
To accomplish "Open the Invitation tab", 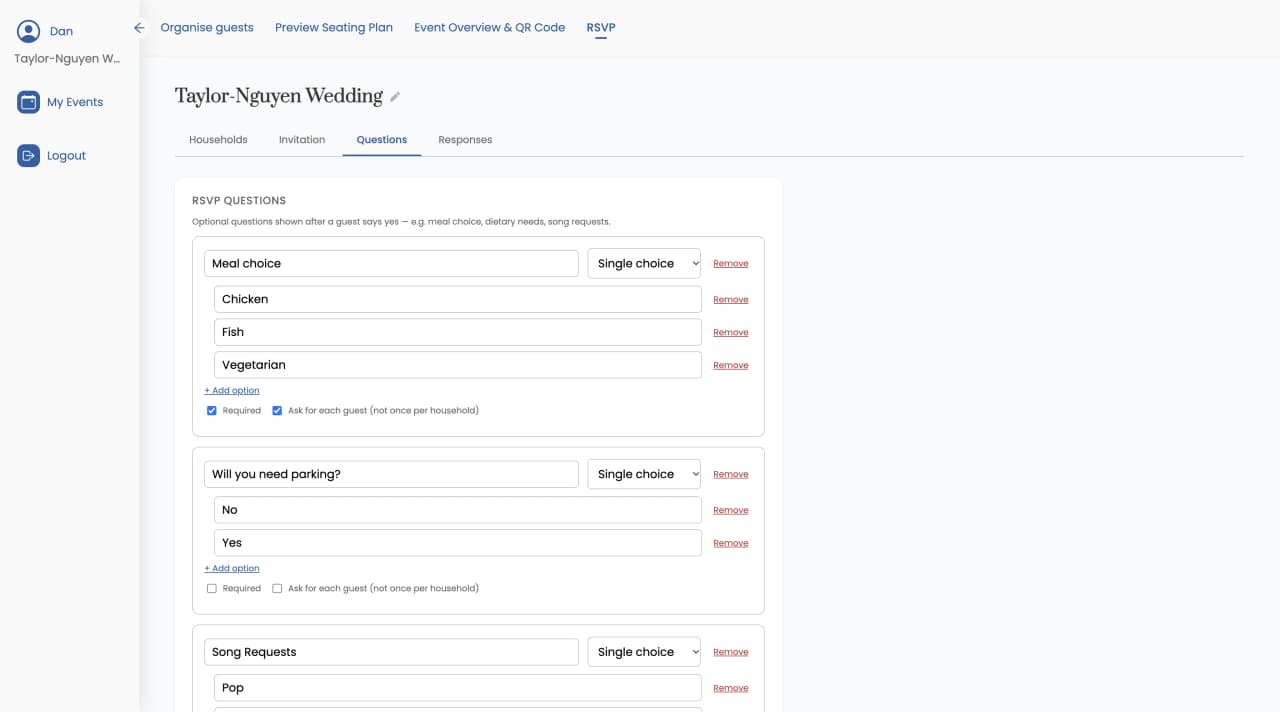I will click(302, 140).
